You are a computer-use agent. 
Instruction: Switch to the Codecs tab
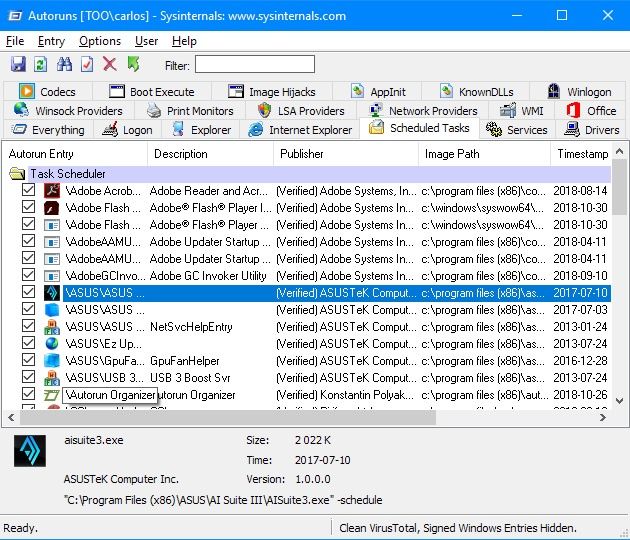click(47, 92)
